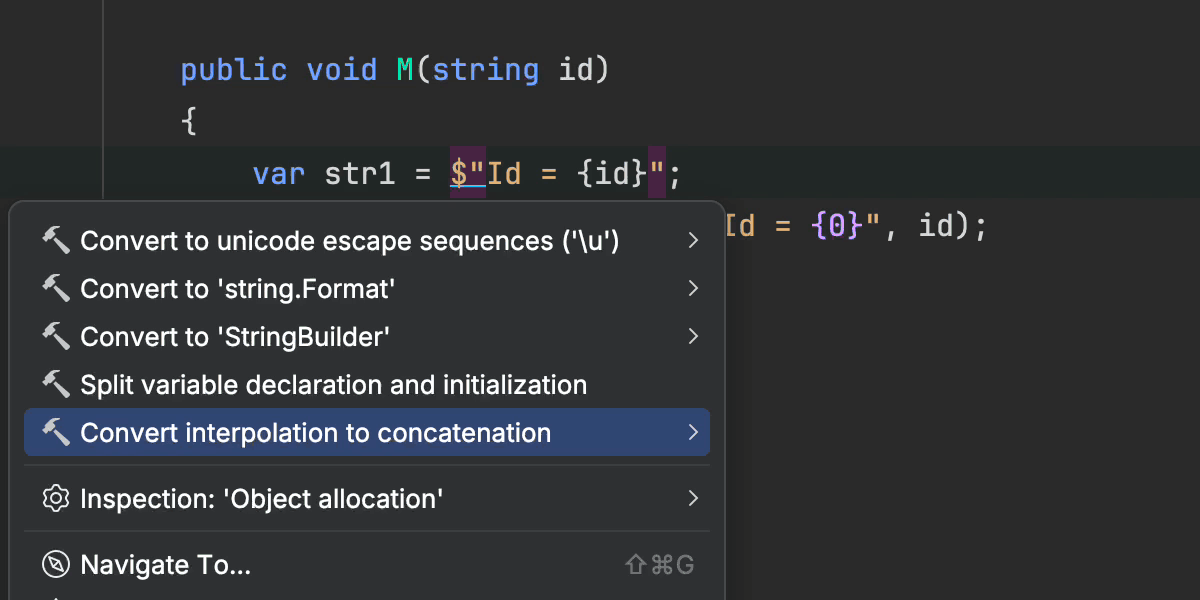
Task: Select Convert to 'string.Format' menu item
Action: point(238,289)
